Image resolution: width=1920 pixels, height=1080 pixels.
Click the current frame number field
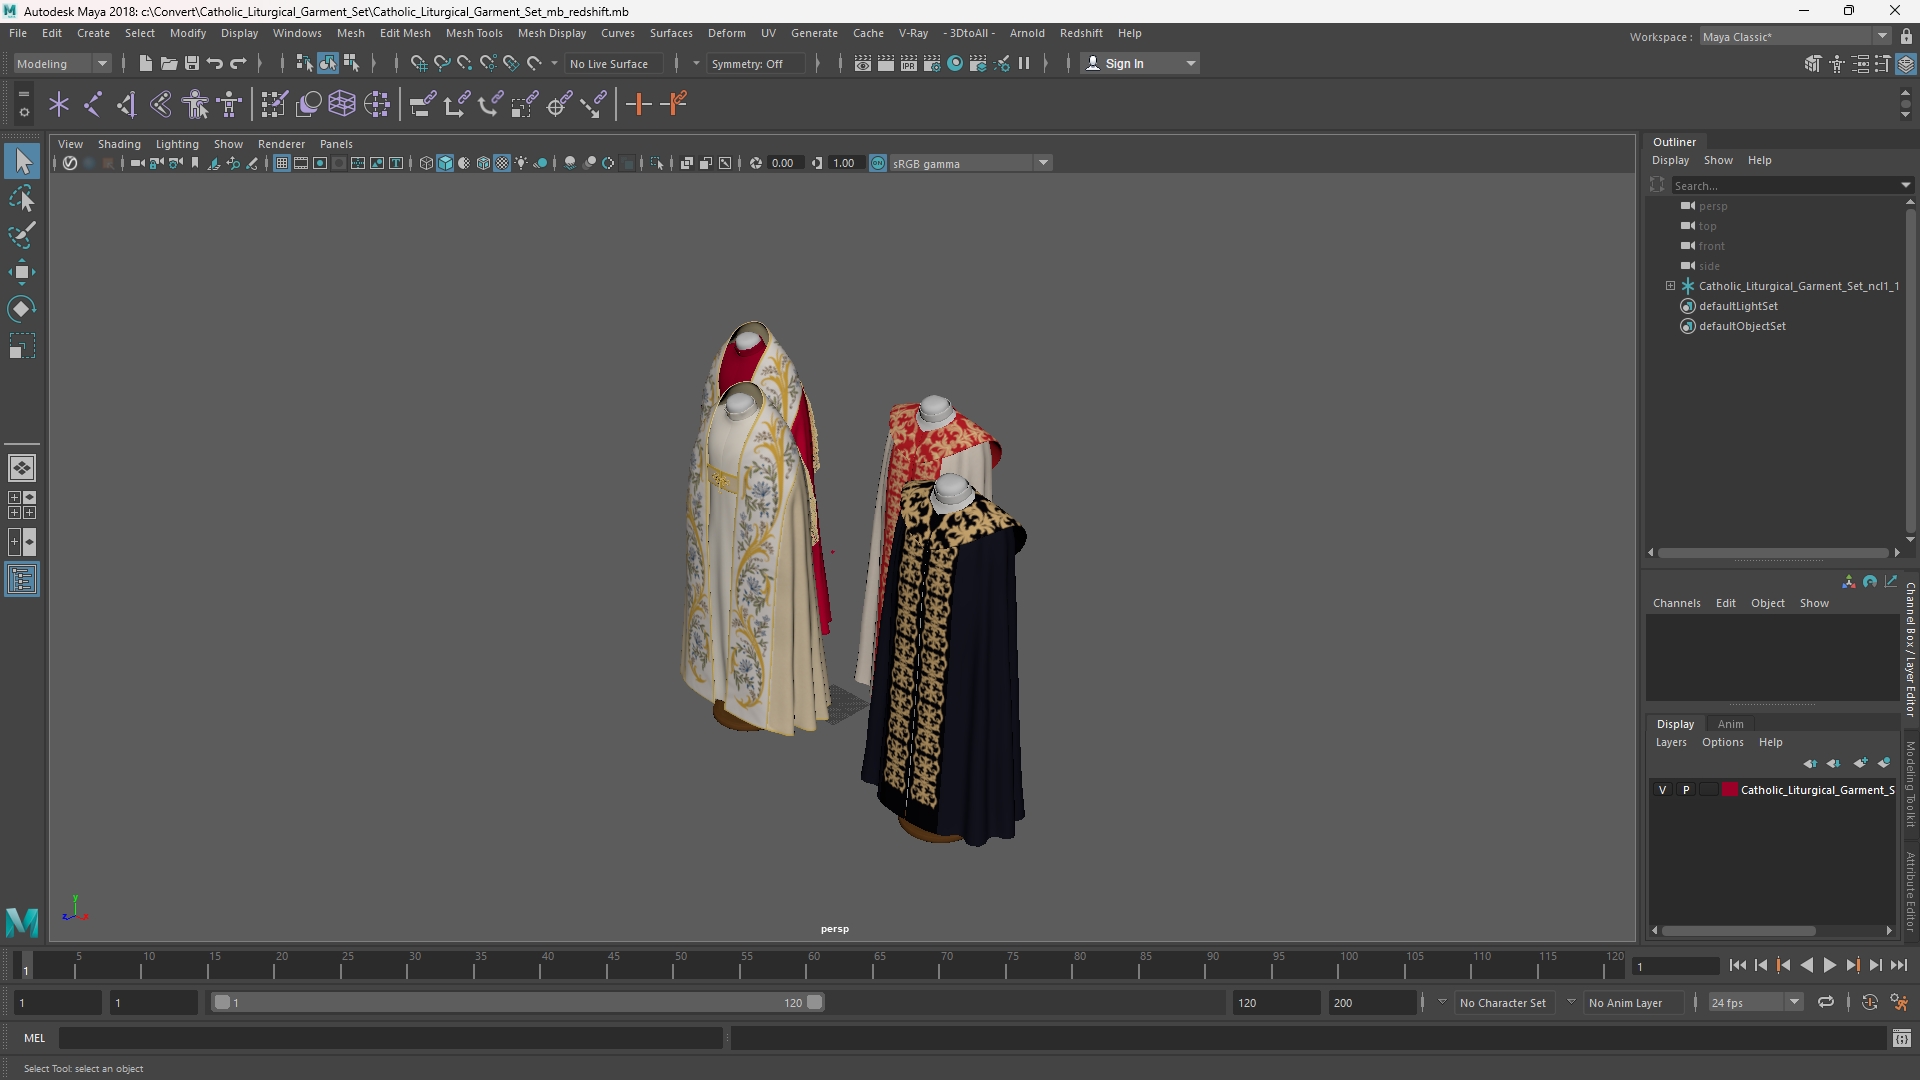(1675, 966)
